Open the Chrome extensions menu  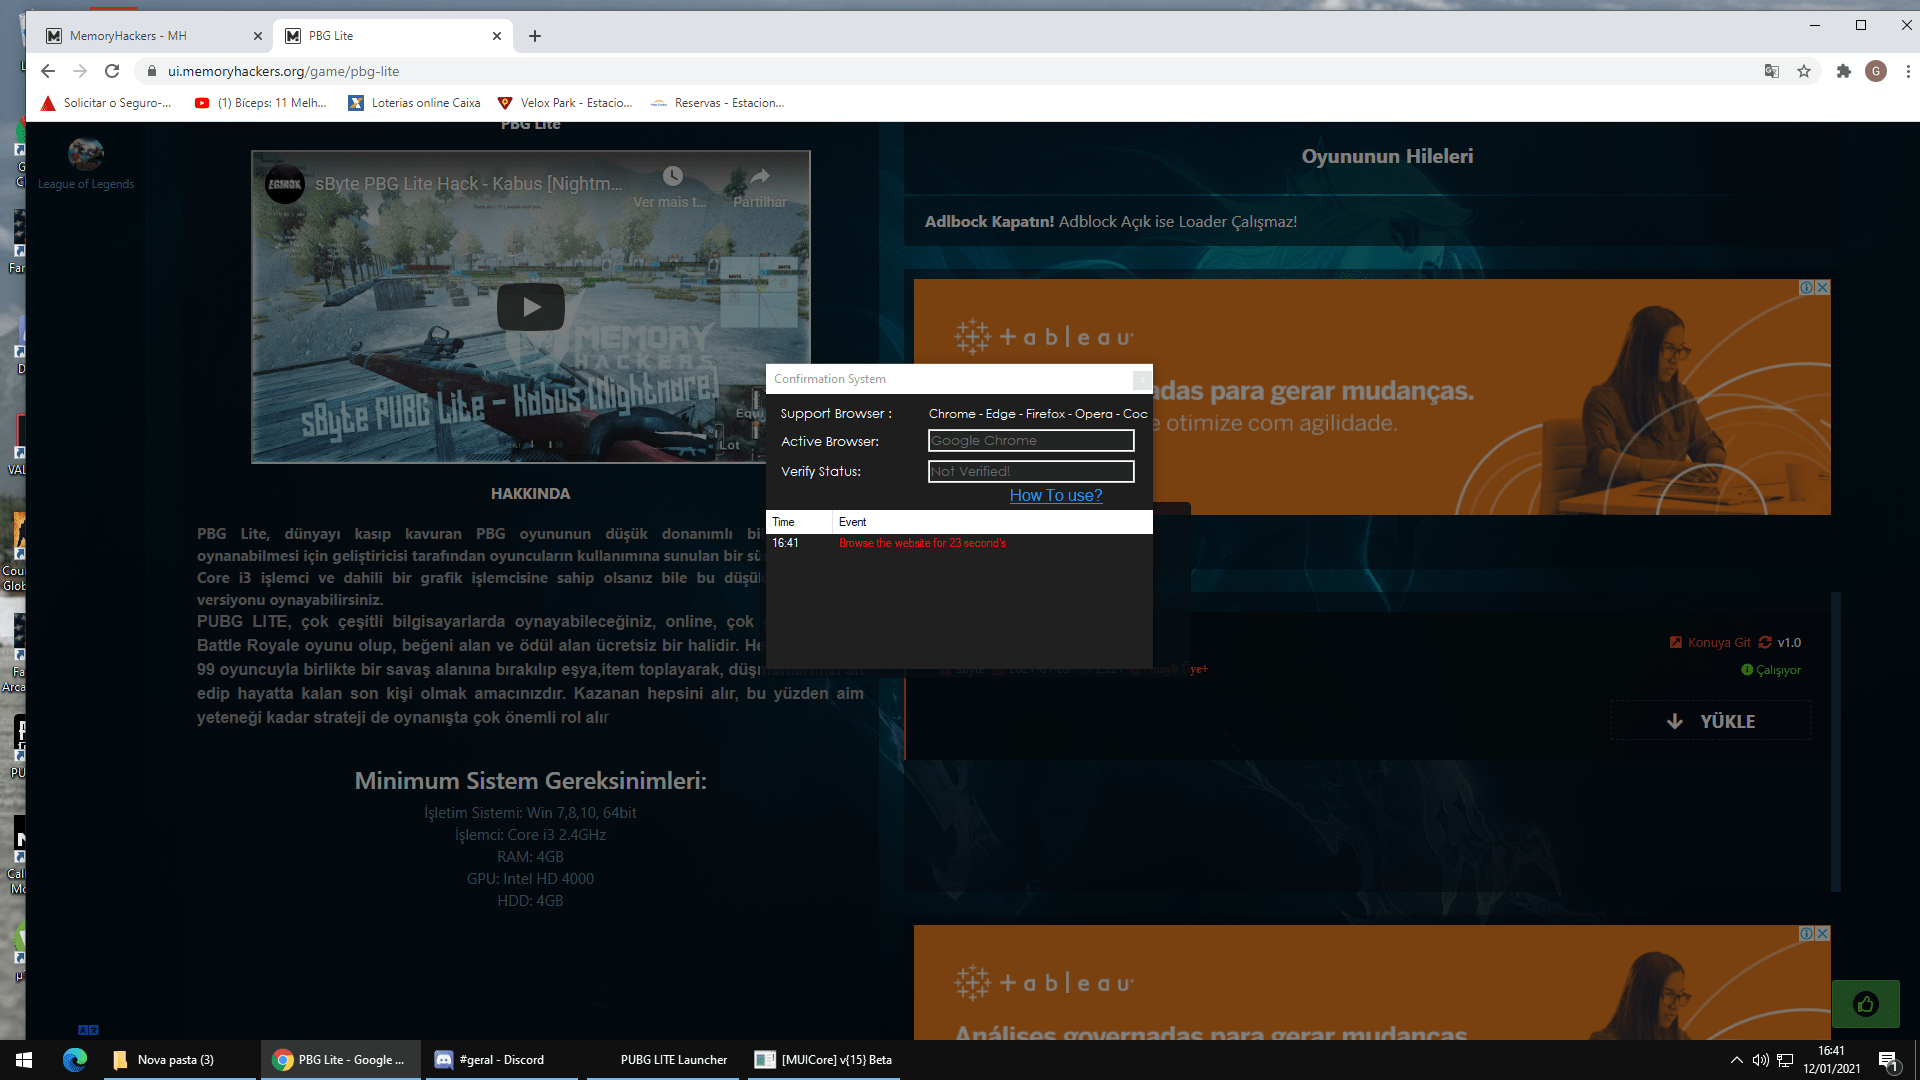coord(1844,71)
